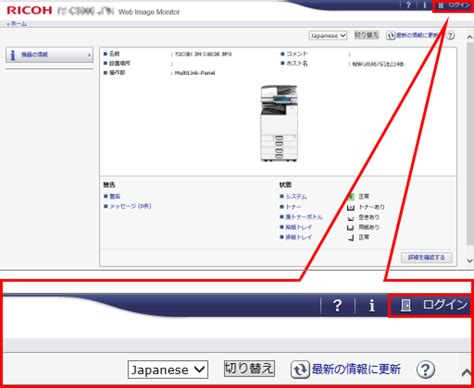Click the 給紙トレイ status link
The height and width of the screenshot is (388, 474).
pyautogui.click(x=299, y=227)
